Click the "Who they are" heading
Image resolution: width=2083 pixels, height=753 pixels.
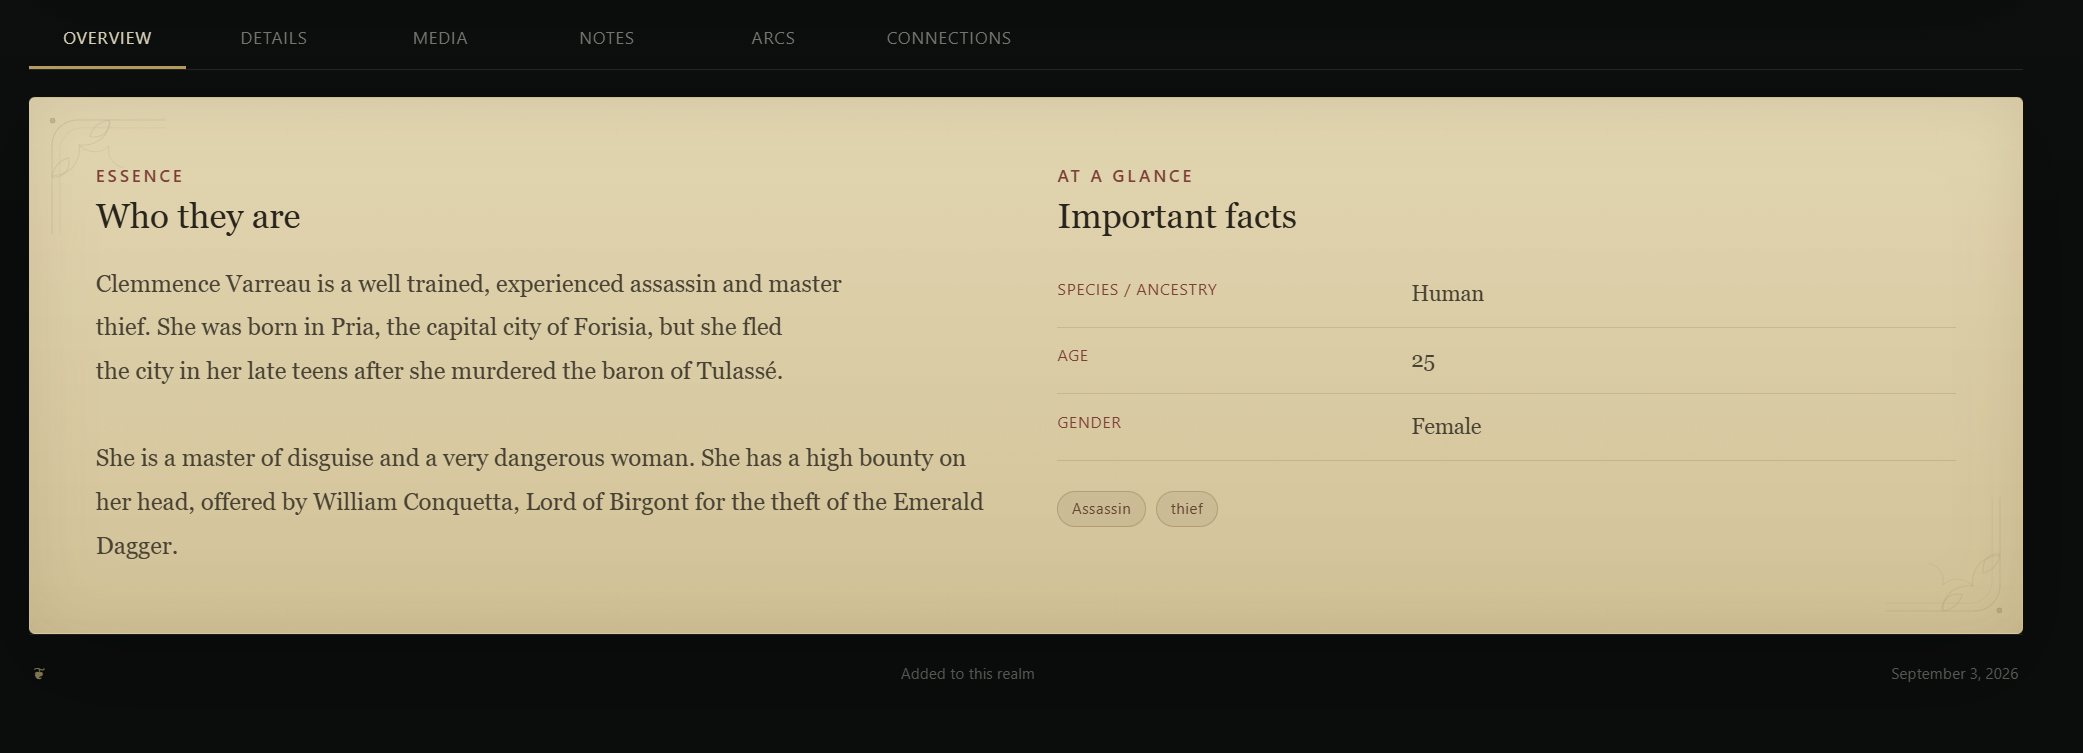tap(198, 216)
